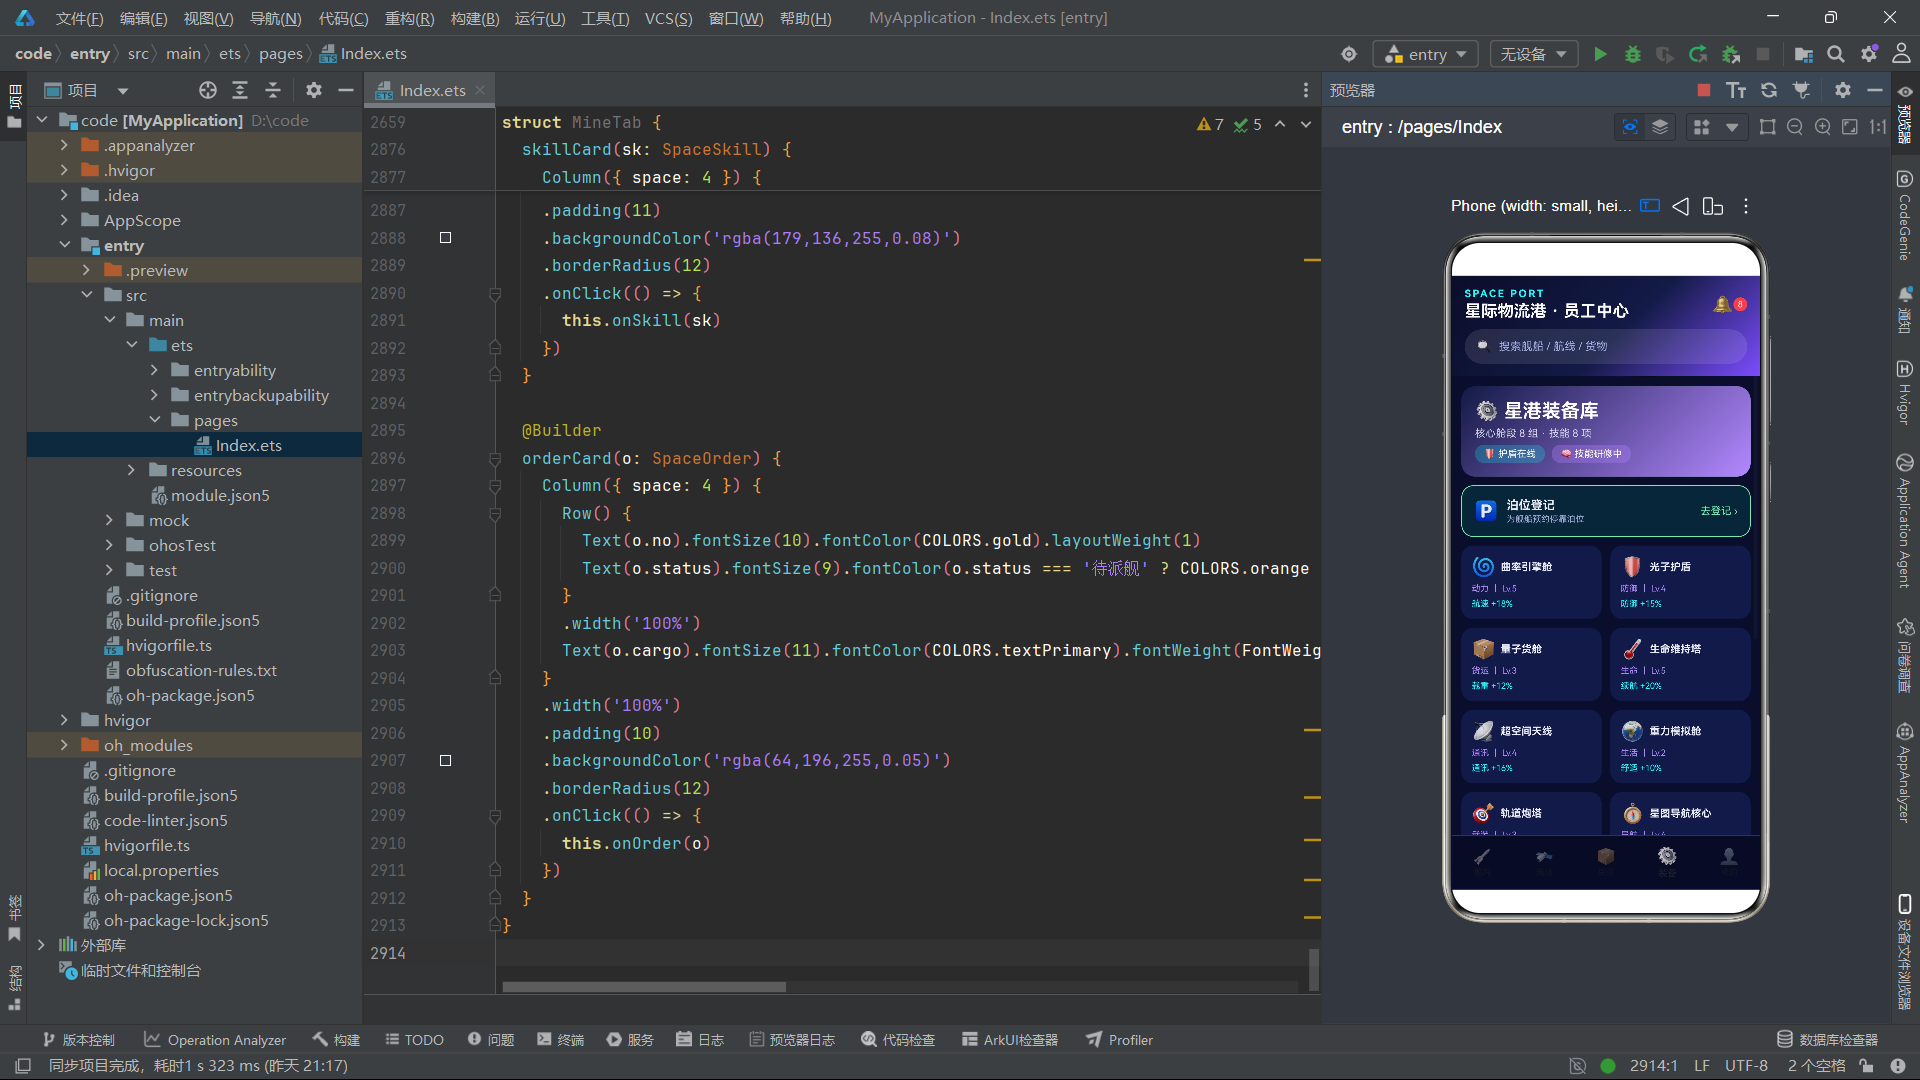Select the Index.ets editor tab

point(431,90)
